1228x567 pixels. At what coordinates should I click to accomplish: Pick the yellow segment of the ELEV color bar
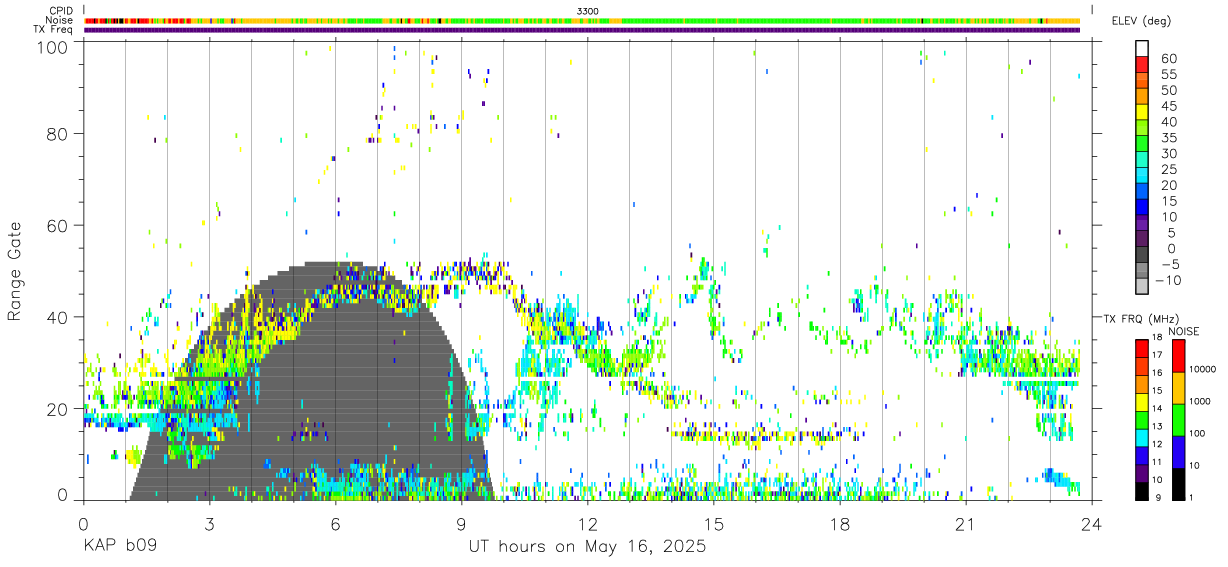pyautogui.click(x=1142, y=111)
